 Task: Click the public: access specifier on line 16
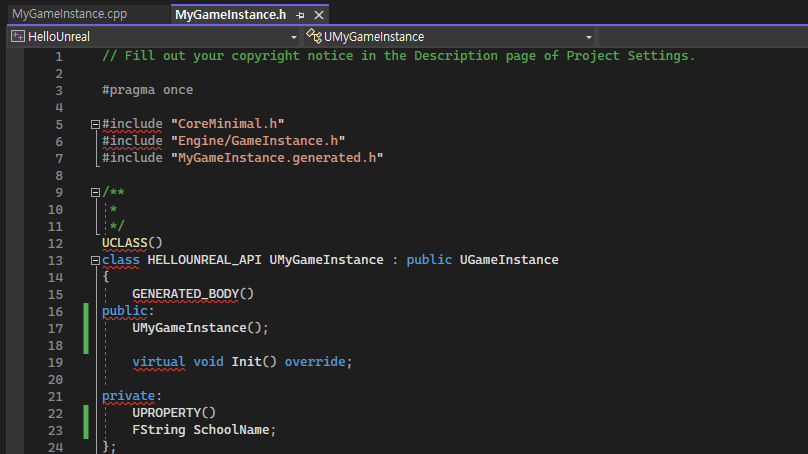[128, 311]
